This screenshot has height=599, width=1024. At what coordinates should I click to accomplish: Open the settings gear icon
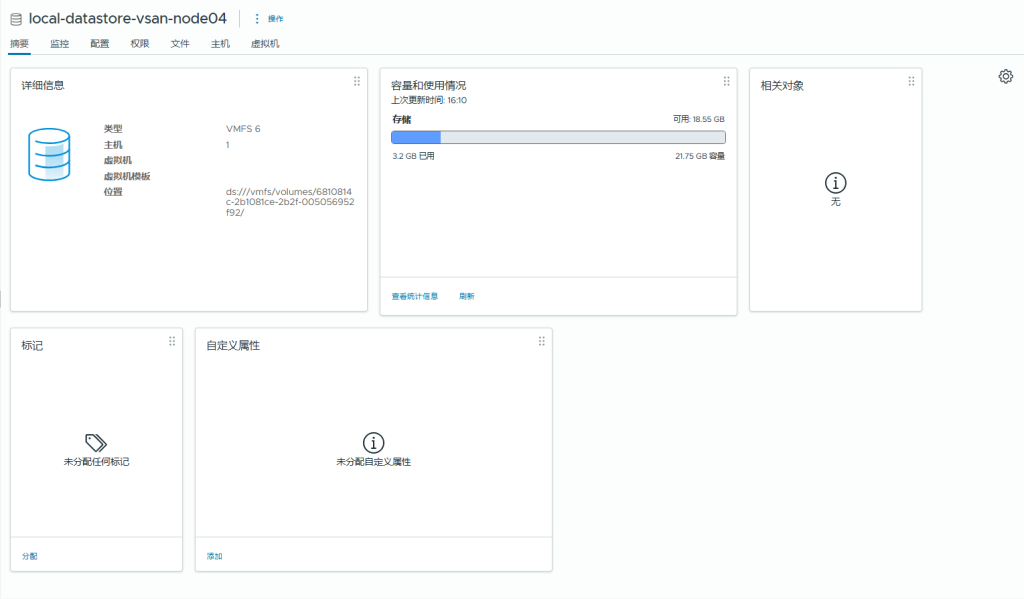pyautogui.click(x=1005, y=75)
